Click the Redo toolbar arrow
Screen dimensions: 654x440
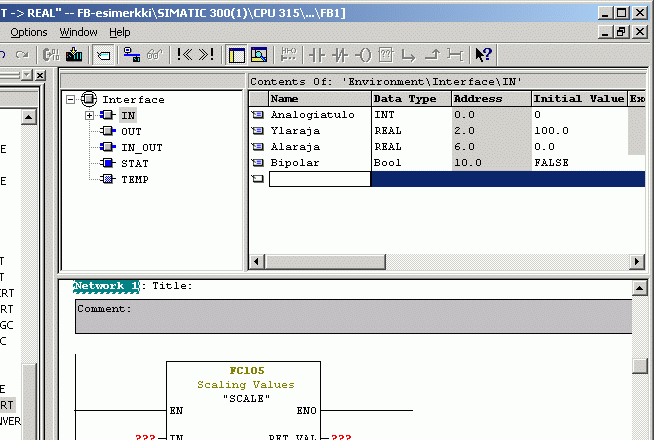coord(22,55)
